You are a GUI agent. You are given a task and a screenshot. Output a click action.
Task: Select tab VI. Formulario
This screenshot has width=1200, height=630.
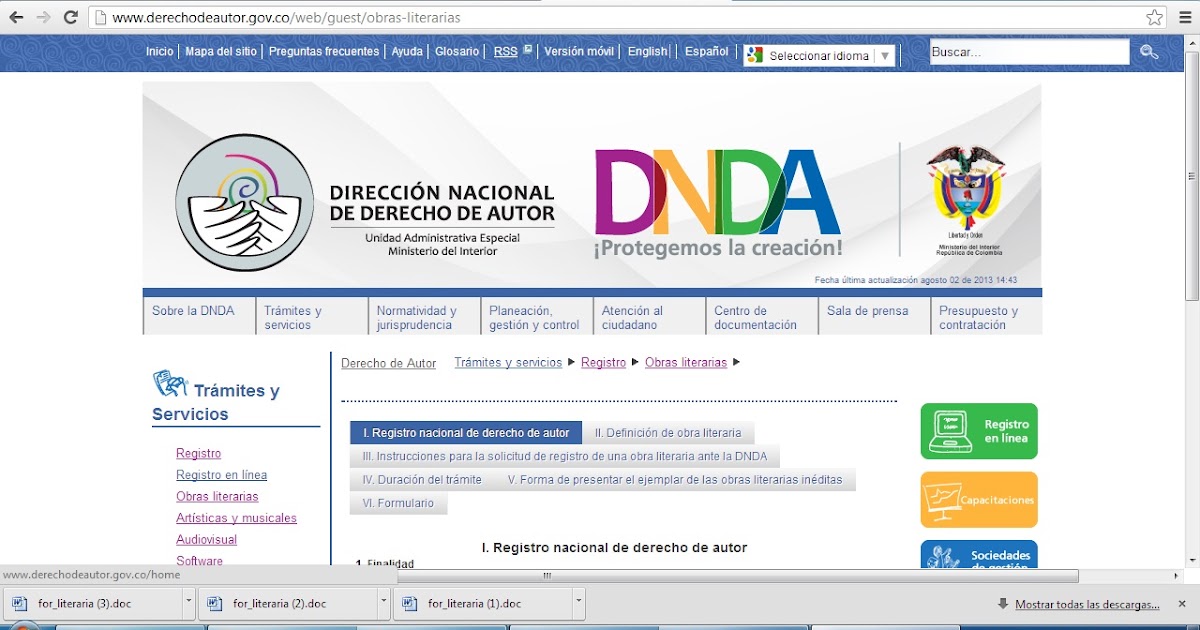pos(398,503)
